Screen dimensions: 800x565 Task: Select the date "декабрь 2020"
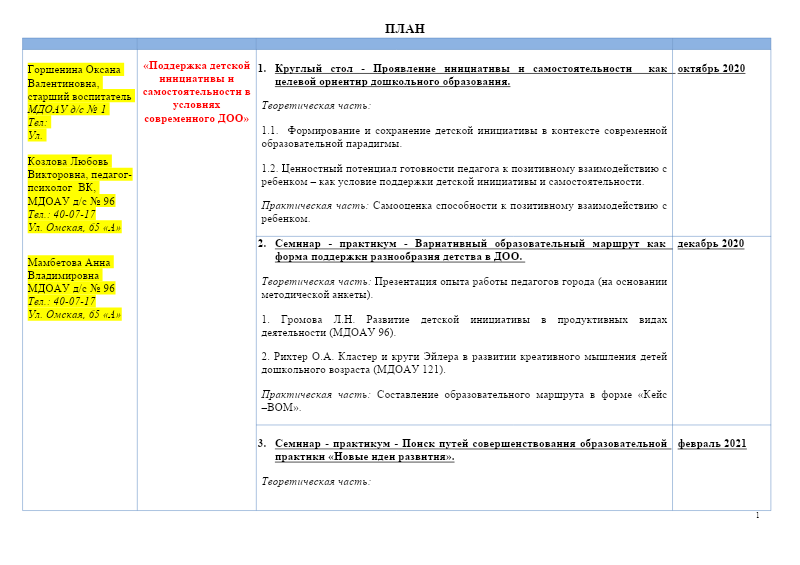point(711,243)
